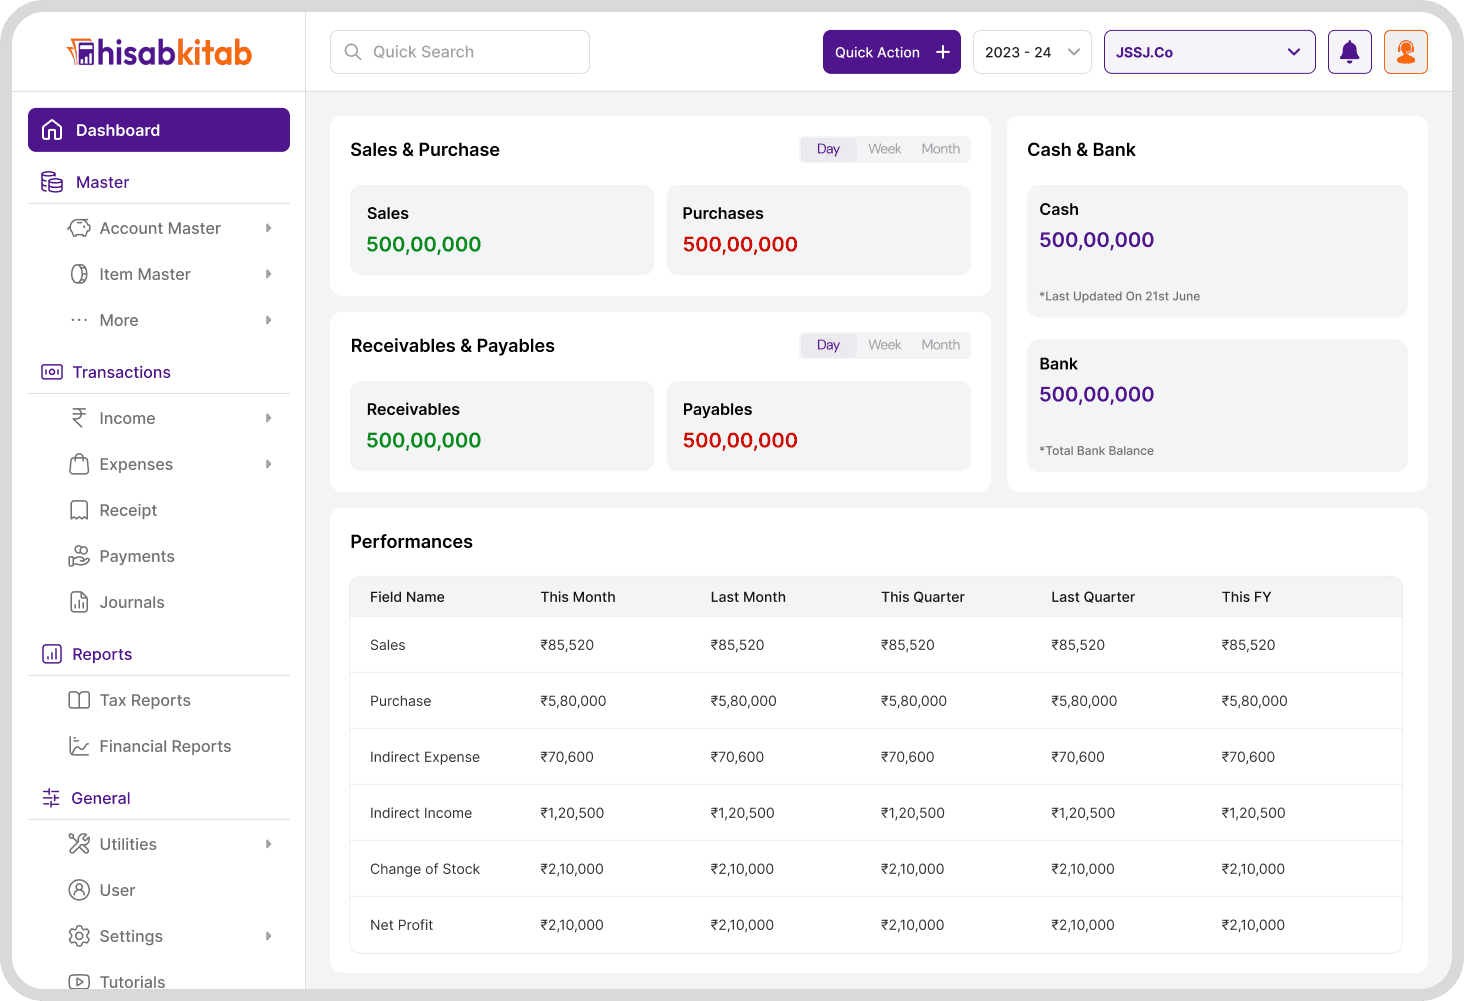
Task: Select Day in Sales & Purchase toggle
Action: pyautogui.click(x=828, y=149)
